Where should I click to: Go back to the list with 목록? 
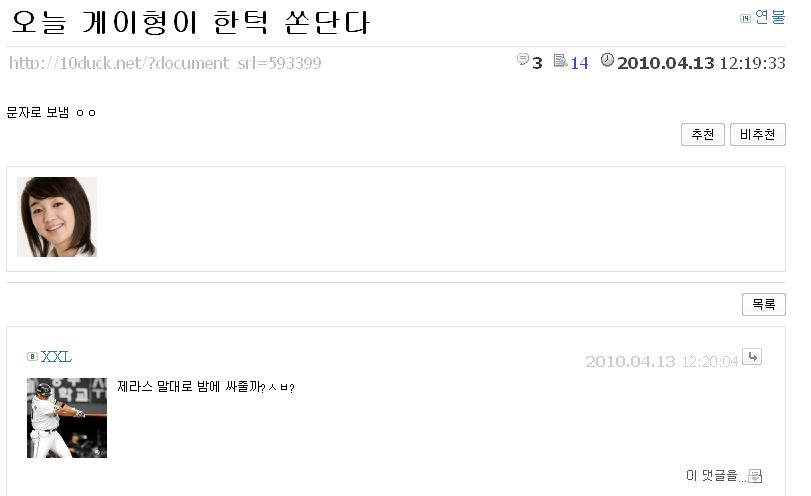pos(764,304)
